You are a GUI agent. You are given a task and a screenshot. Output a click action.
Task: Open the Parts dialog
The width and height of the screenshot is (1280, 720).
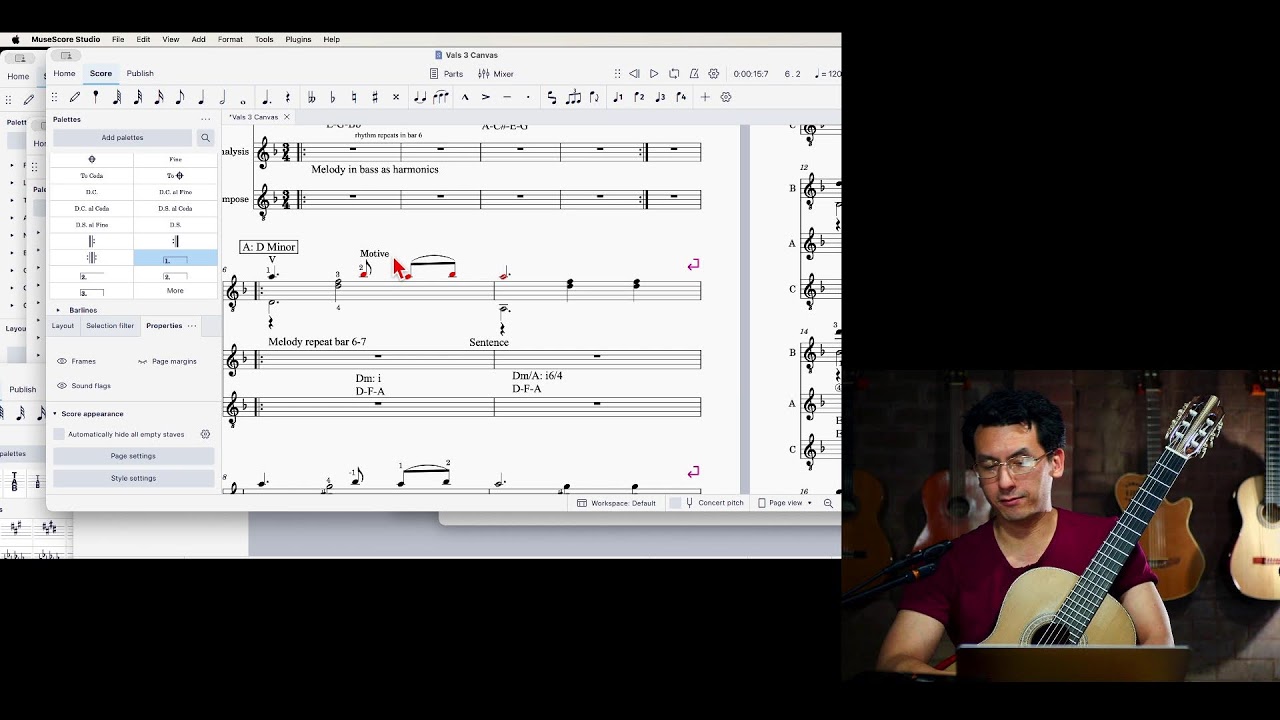coord(446,74)
